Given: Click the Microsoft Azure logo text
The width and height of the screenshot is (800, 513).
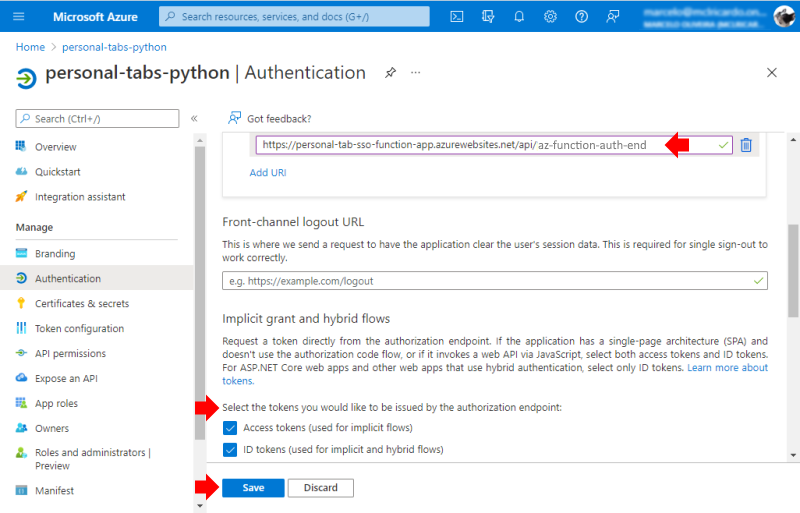Looking at the screenshot, I should [x=95, y=17].
